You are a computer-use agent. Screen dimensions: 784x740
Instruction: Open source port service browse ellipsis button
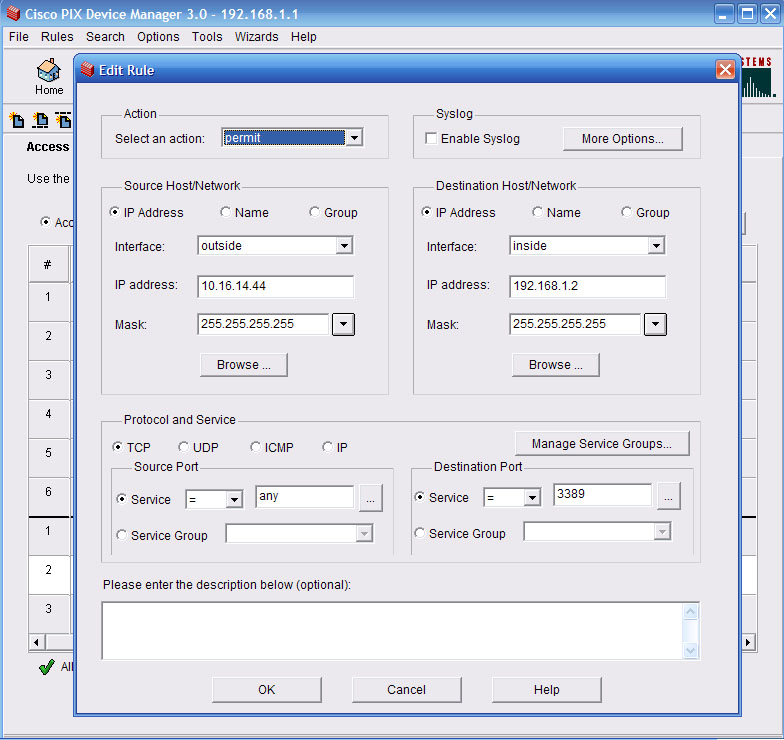(x=370, y=498)
